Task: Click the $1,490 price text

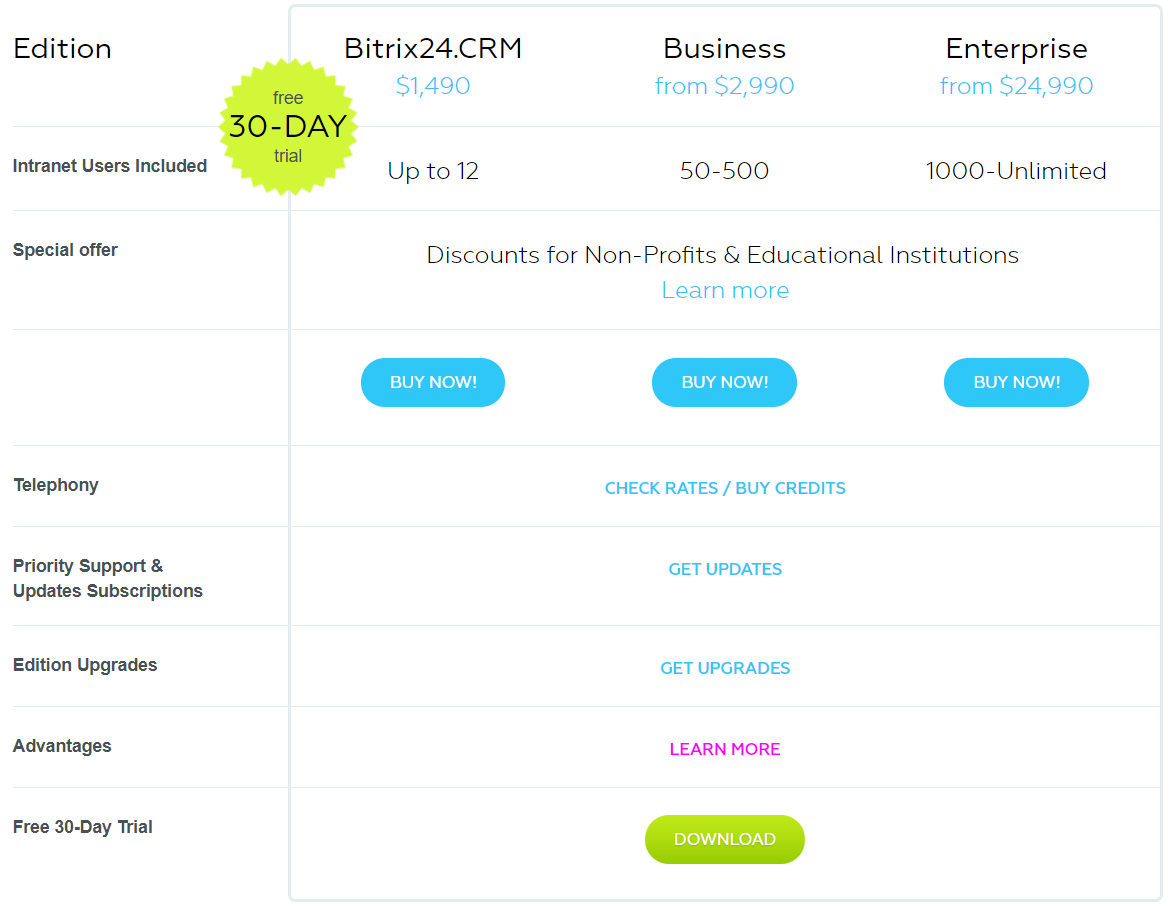Action: [433, 86]
